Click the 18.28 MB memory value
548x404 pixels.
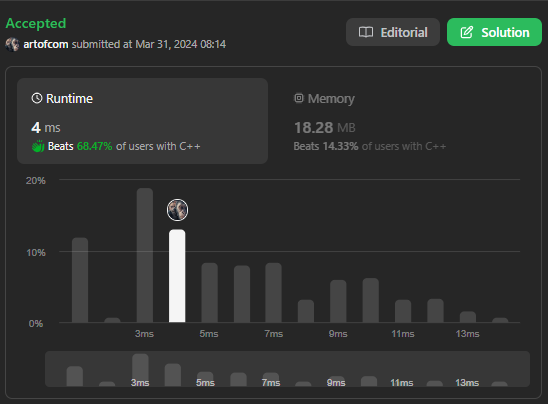pyautogui.click(x=324, y=128)
